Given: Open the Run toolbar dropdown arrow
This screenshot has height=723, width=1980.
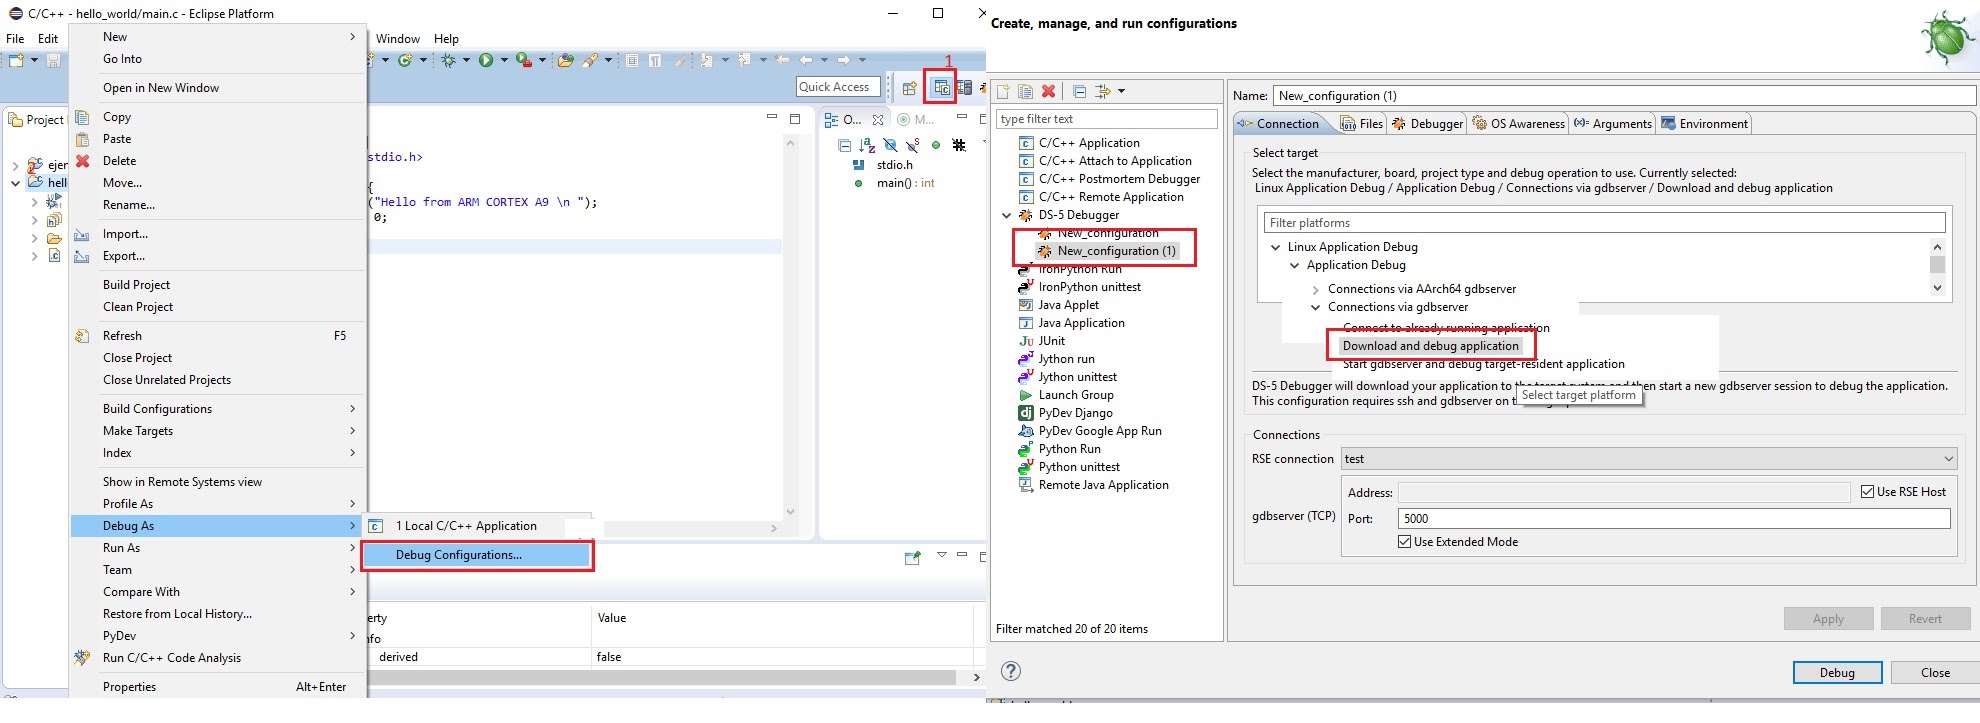Looking at the screenshot, I should point(503,60).
